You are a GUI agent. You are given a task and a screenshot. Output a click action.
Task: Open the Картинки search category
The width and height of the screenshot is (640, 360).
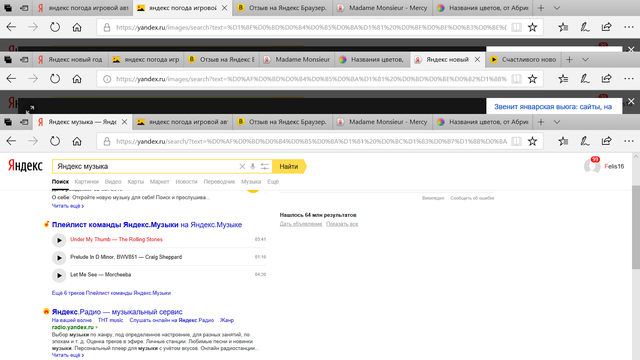(x=87, y=182)
